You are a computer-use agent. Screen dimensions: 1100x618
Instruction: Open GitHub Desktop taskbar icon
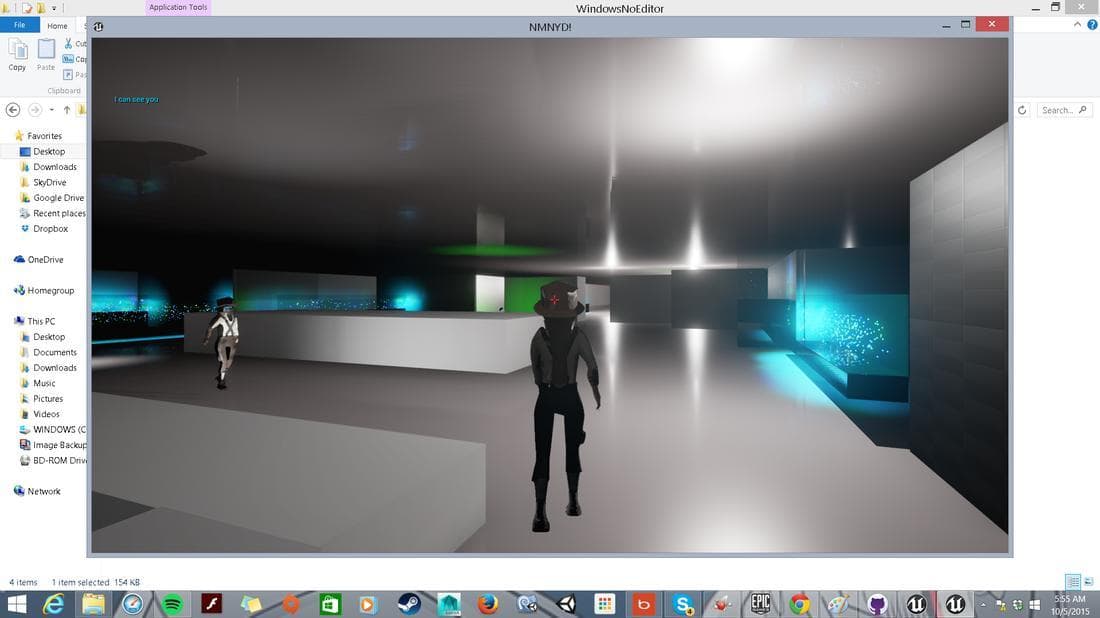coord(878,604)
